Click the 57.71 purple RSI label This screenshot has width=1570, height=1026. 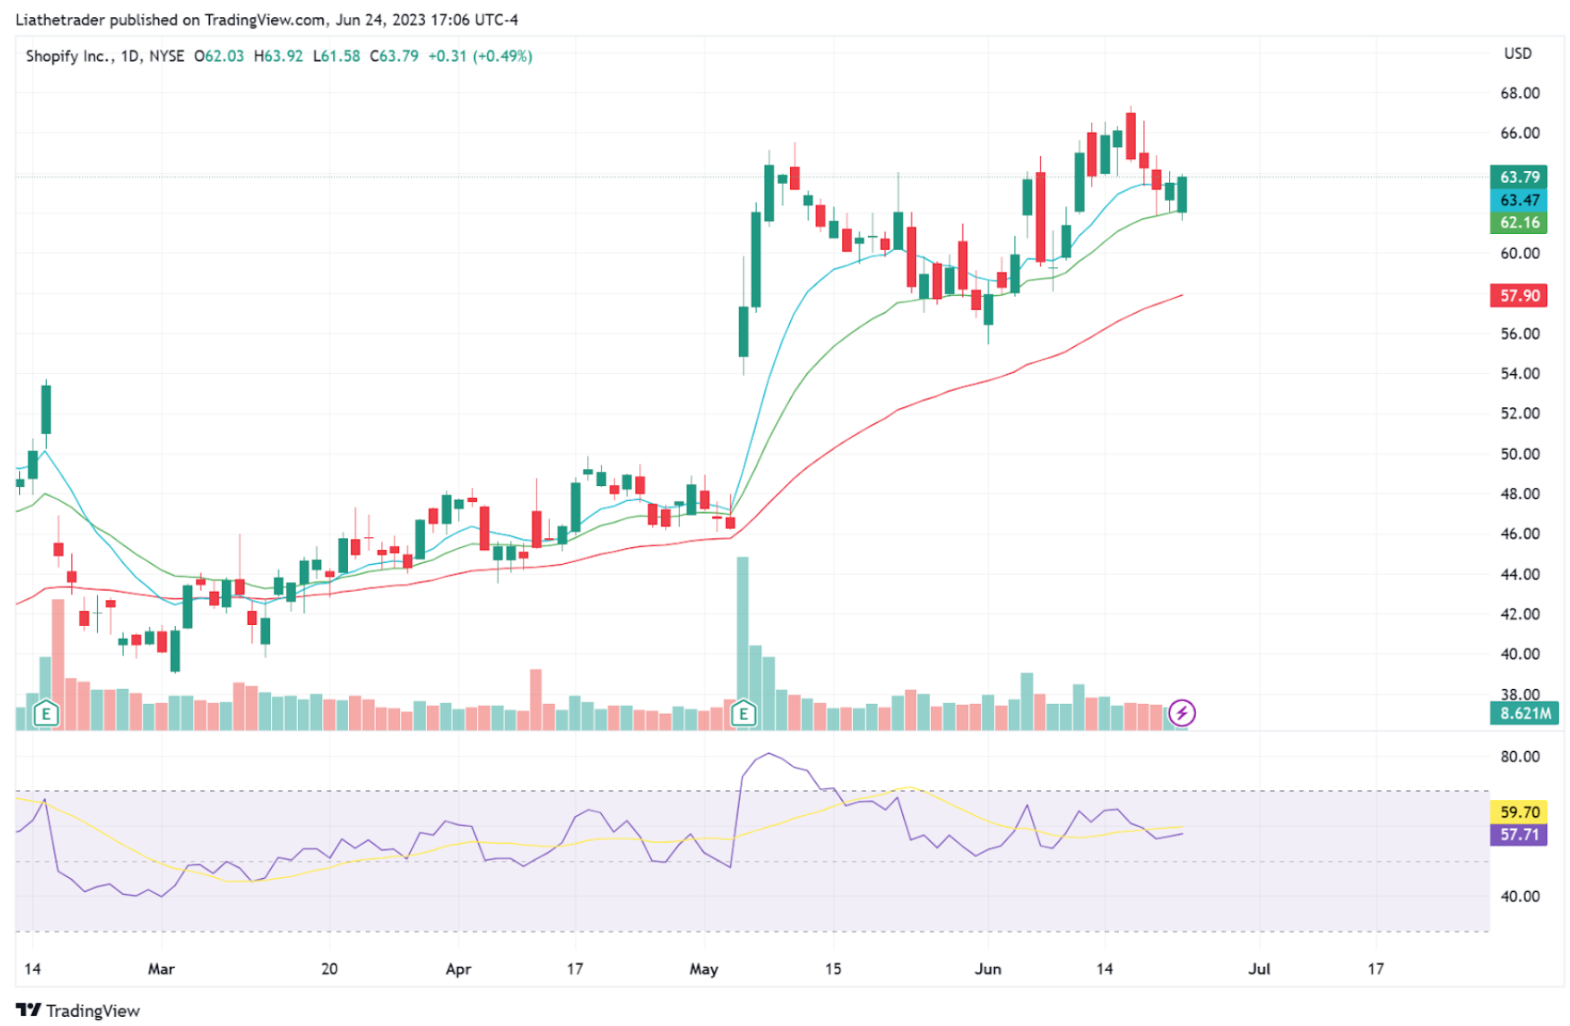tap(1519, 834)
